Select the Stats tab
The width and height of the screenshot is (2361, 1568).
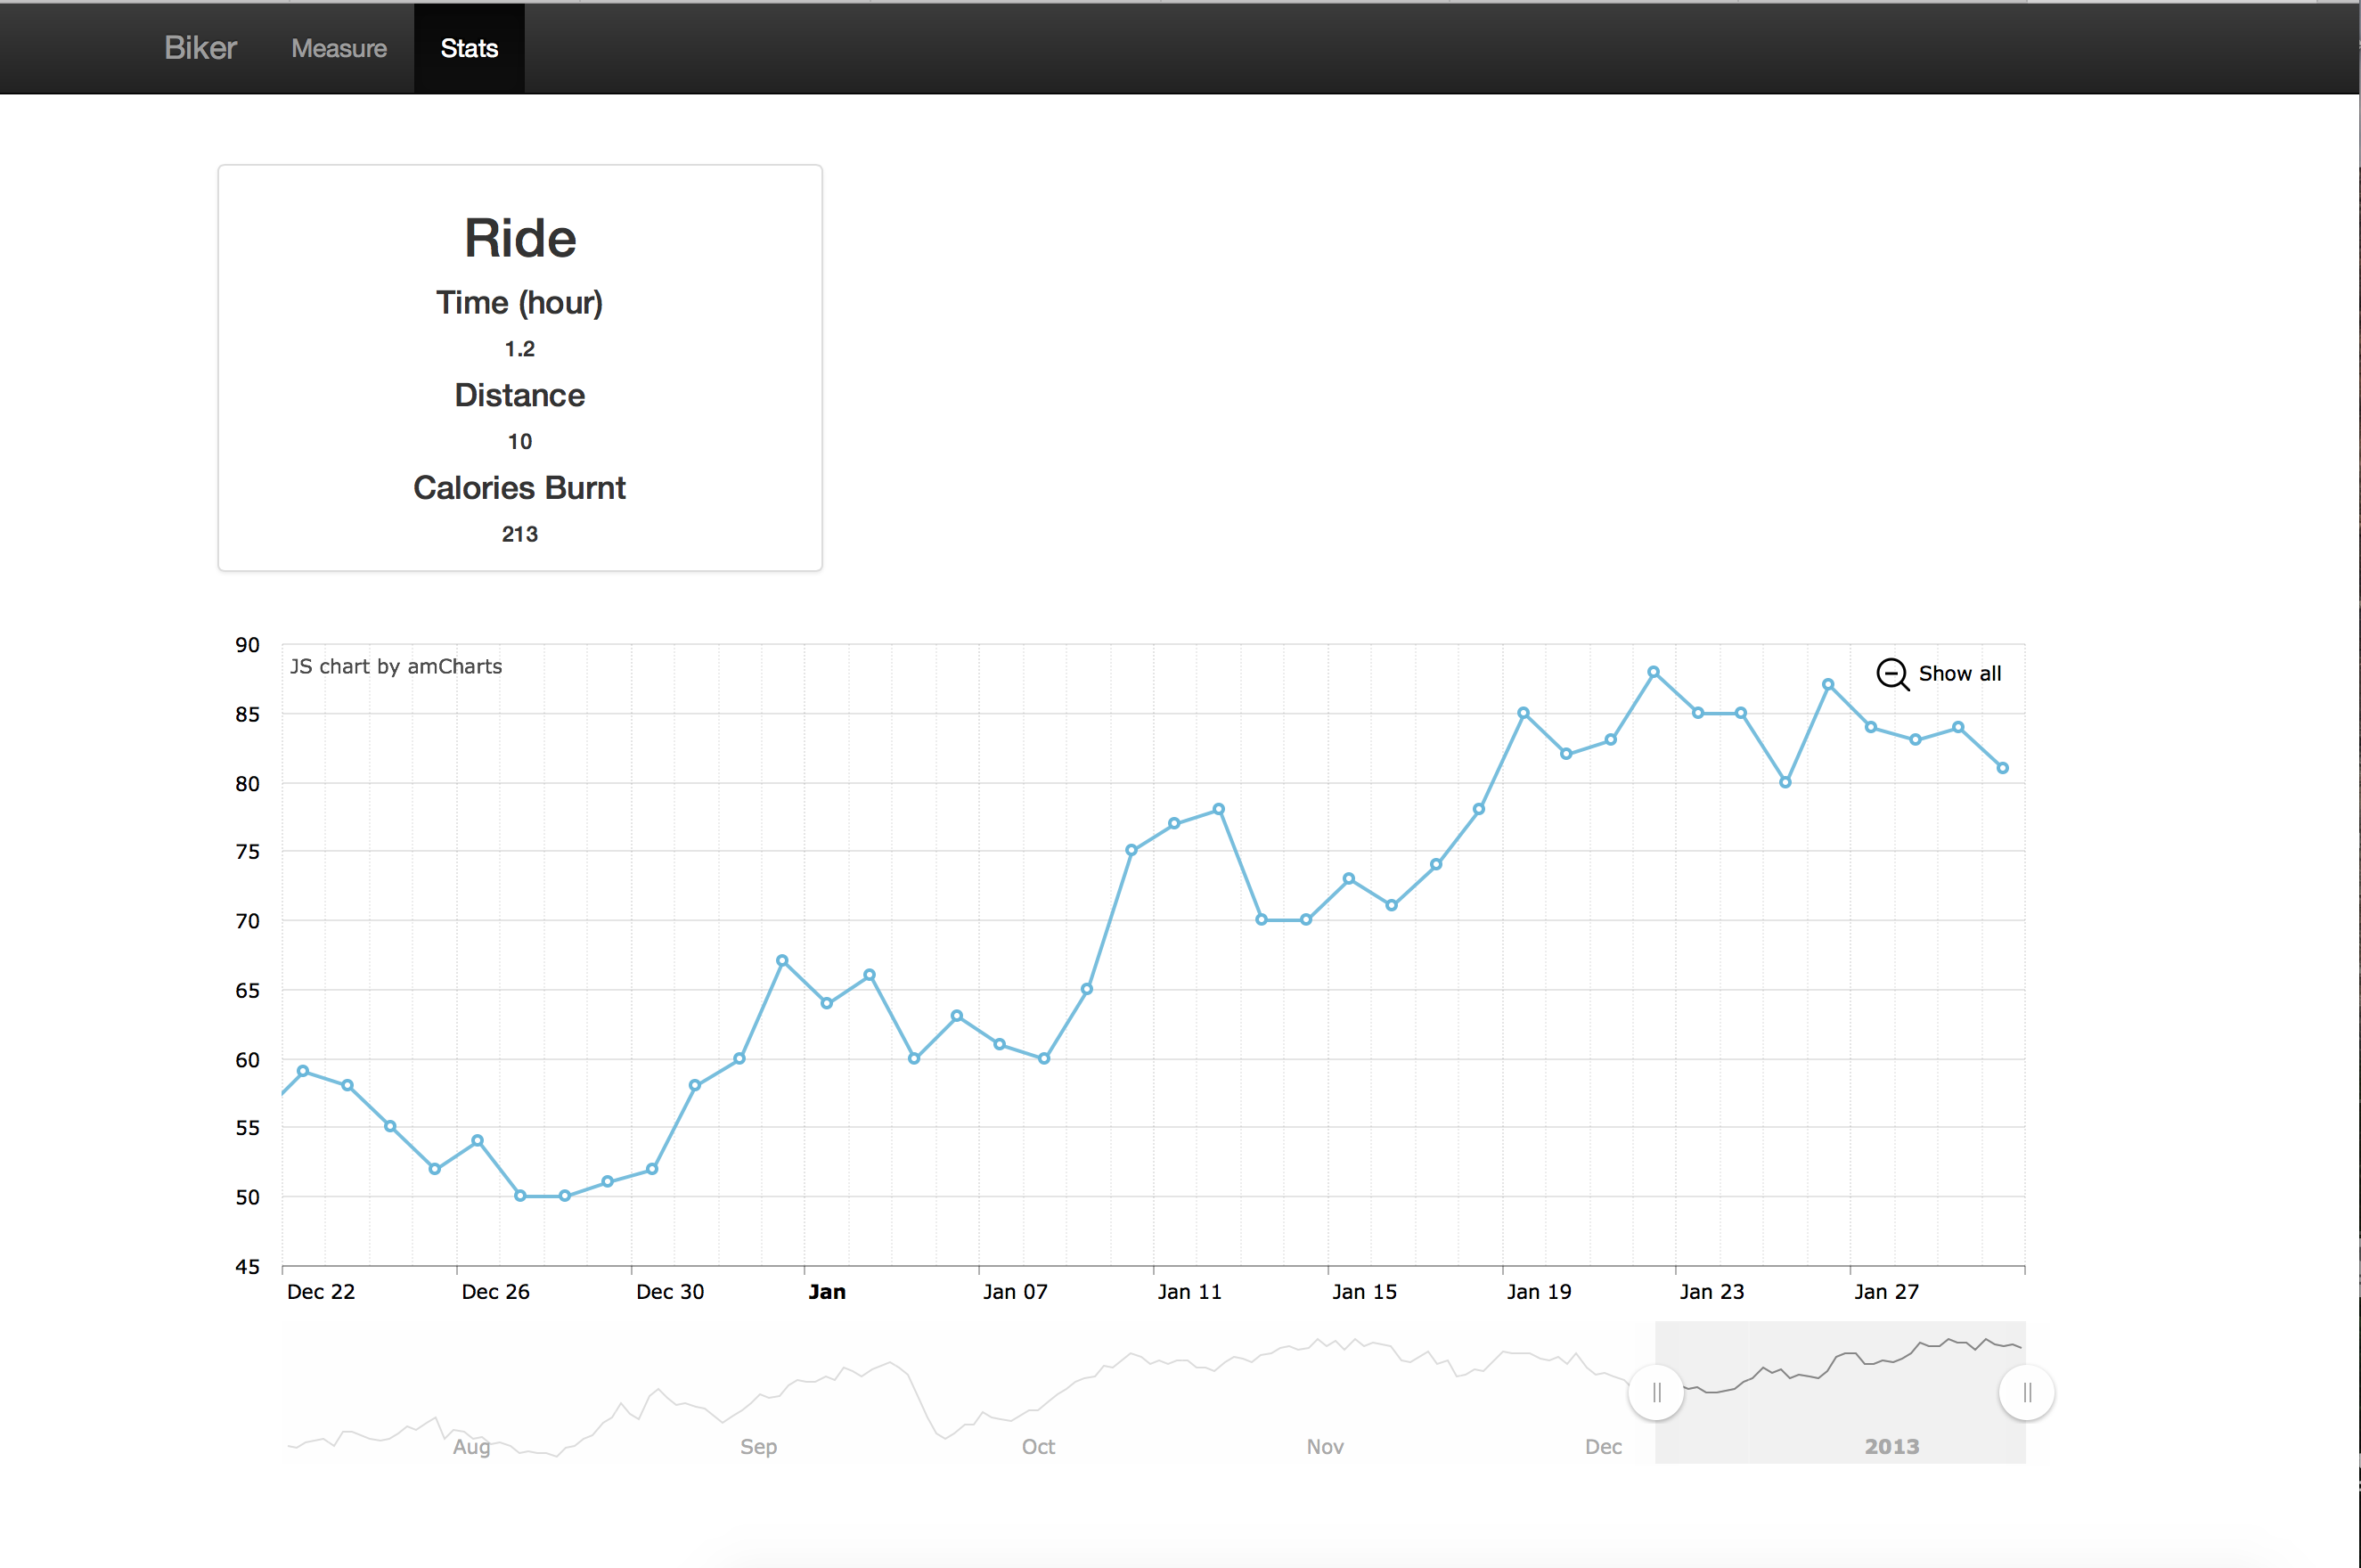pos(469,48)
